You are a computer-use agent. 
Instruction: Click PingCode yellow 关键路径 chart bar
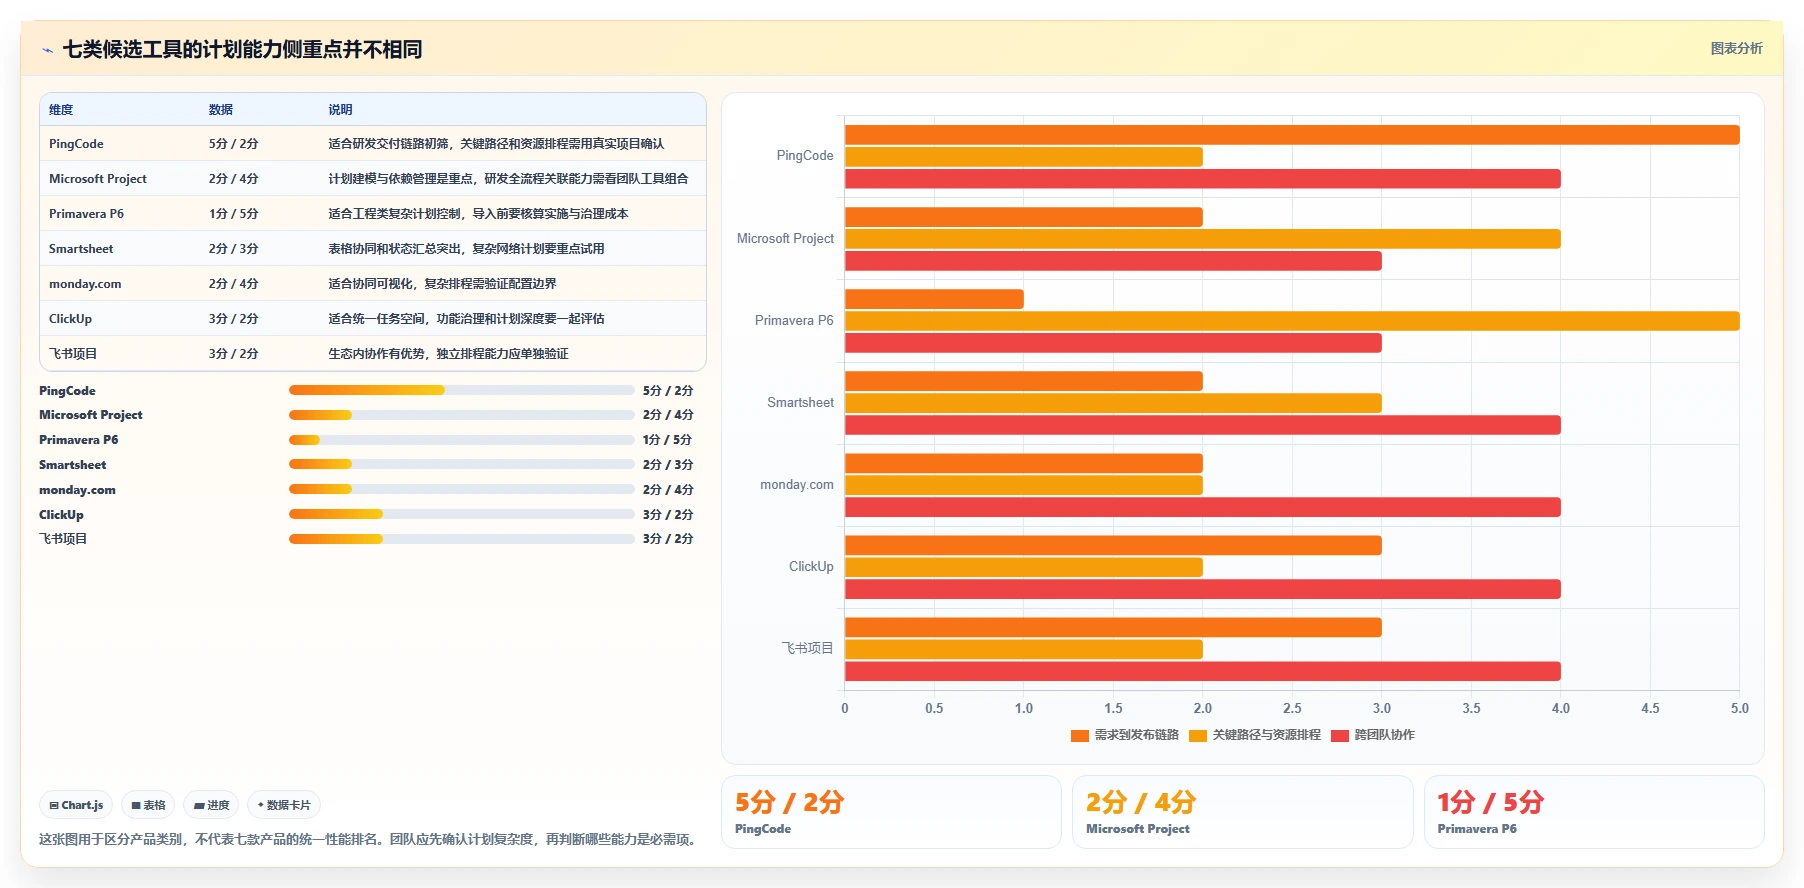pos(1024,157)
